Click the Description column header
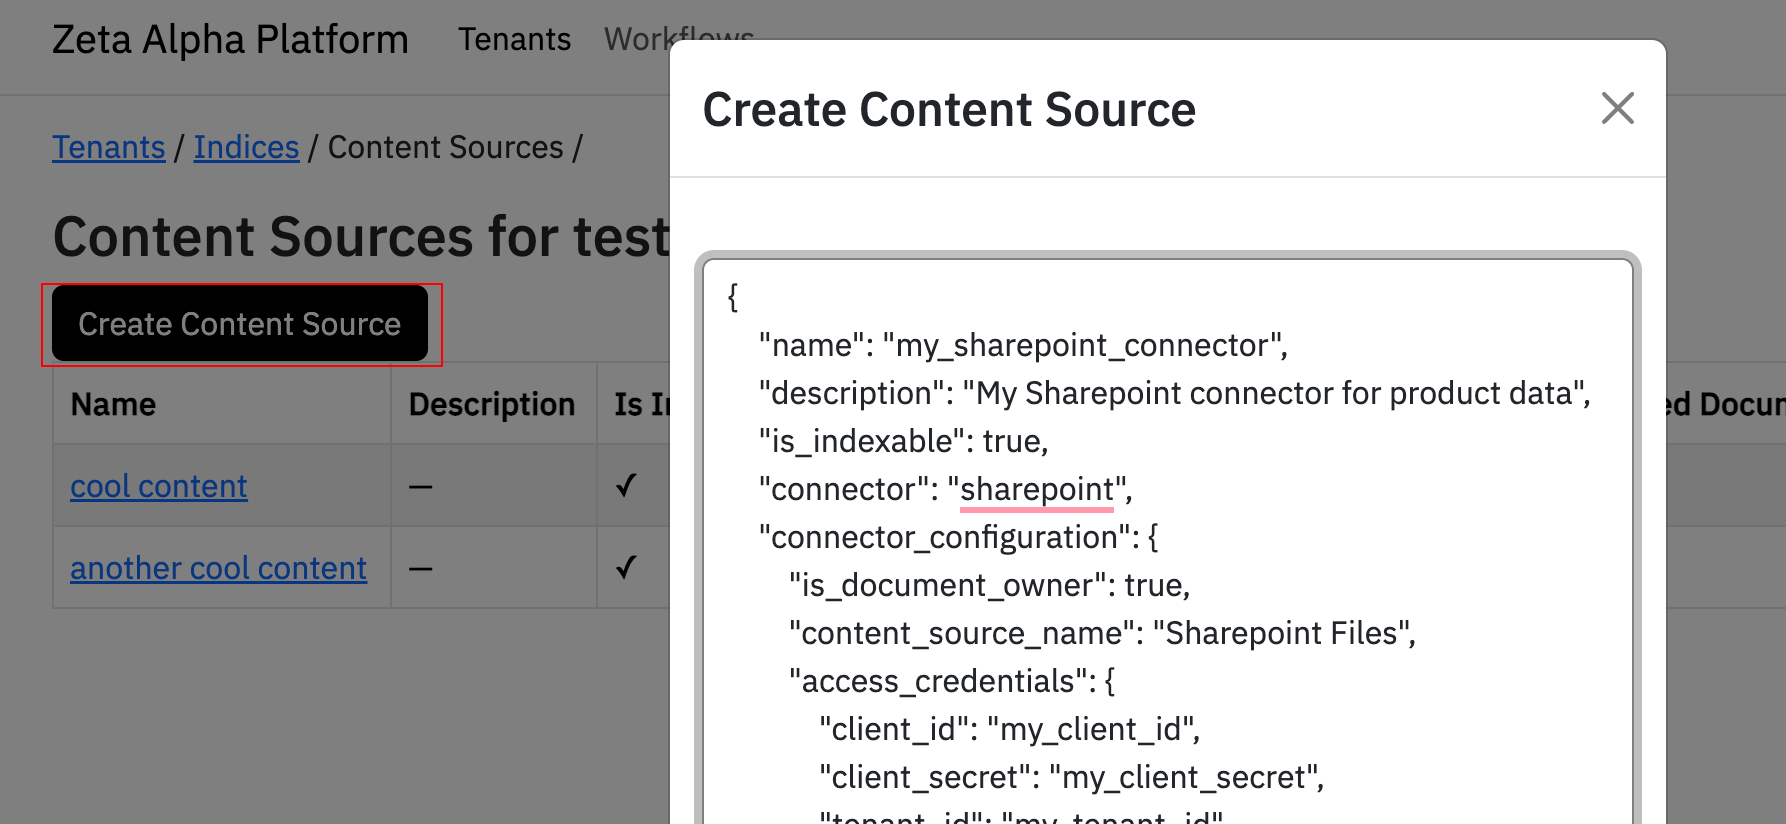The height and width of the screenshot is (824, 1786). click(491, 404)
